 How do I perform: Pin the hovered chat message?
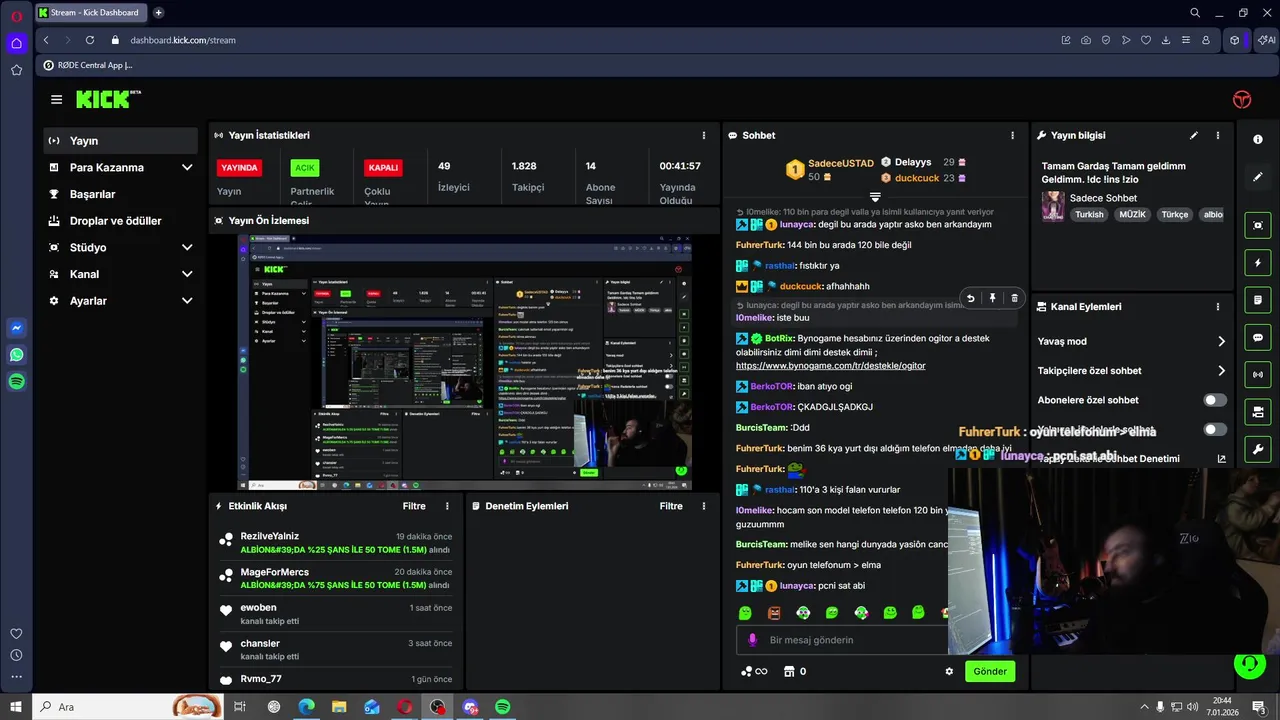[992, 298]
